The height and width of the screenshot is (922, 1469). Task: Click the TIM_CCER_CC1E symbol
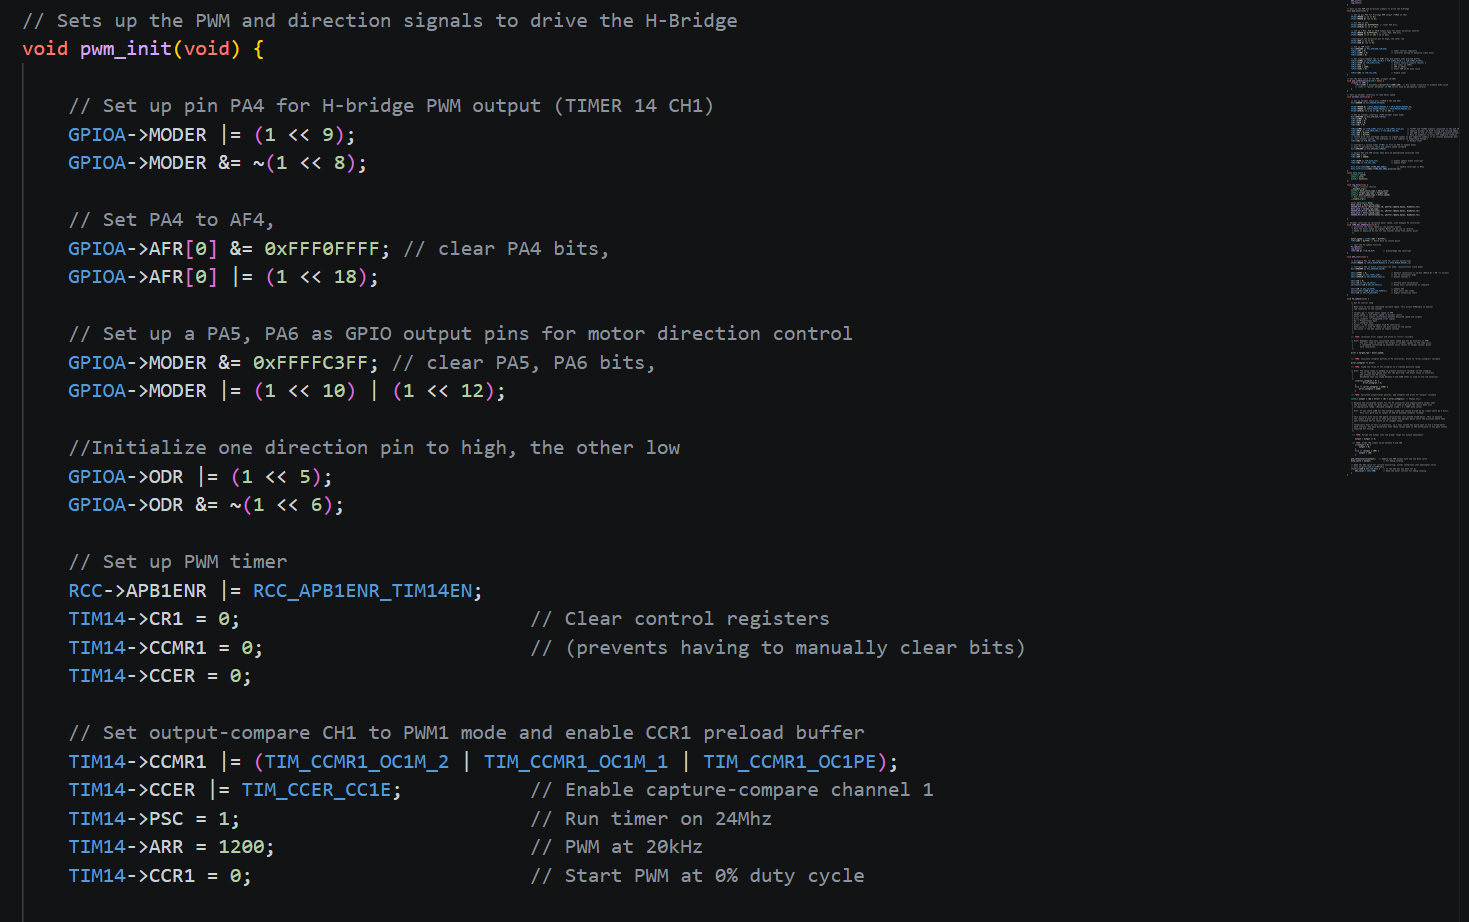[x=316, y=790]
